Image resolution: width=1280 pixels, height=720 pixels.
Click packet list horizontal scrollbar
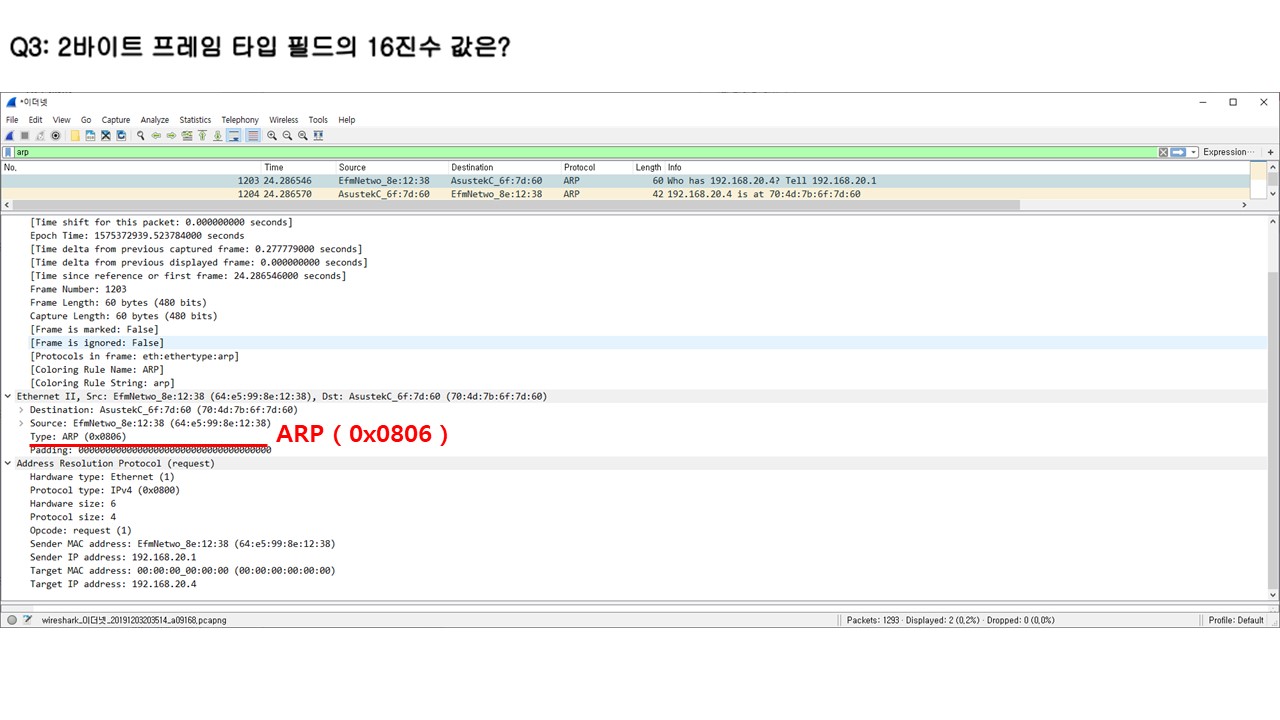(x=515, y=205)
